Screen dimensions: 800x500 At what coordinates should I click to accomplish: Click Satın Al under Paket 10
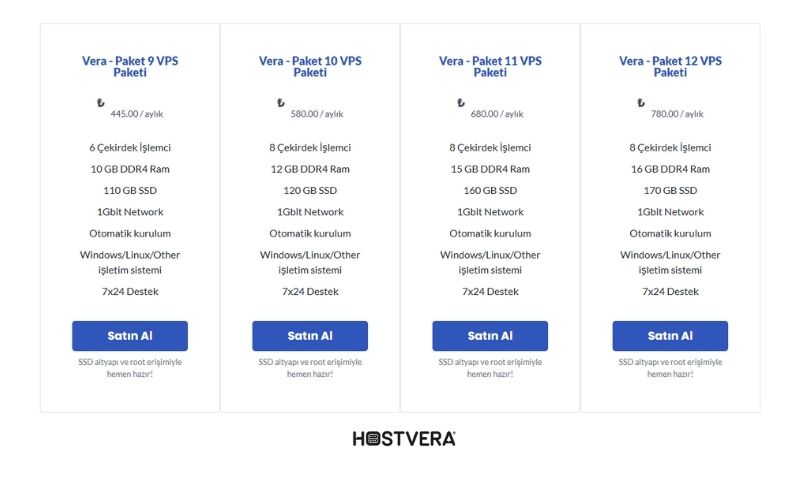(310, 336)
